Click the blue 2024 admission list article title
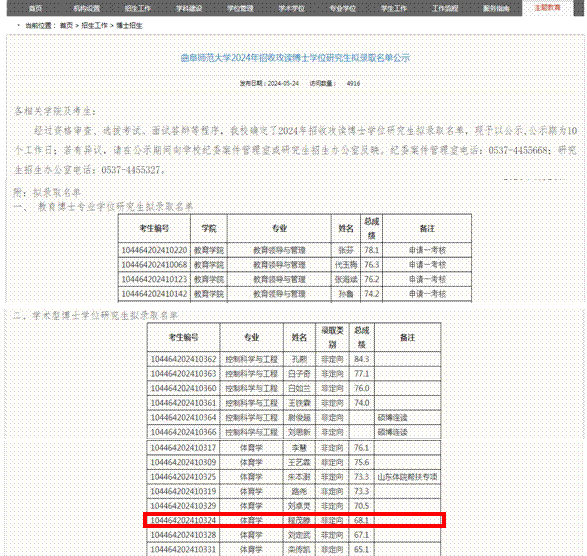 (x=295, y=58)
